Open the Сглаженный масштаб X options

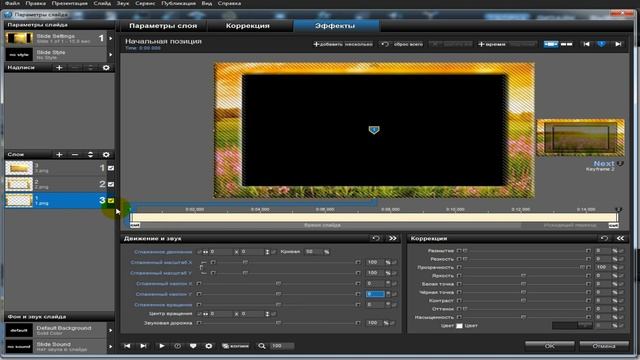(161, 262)
